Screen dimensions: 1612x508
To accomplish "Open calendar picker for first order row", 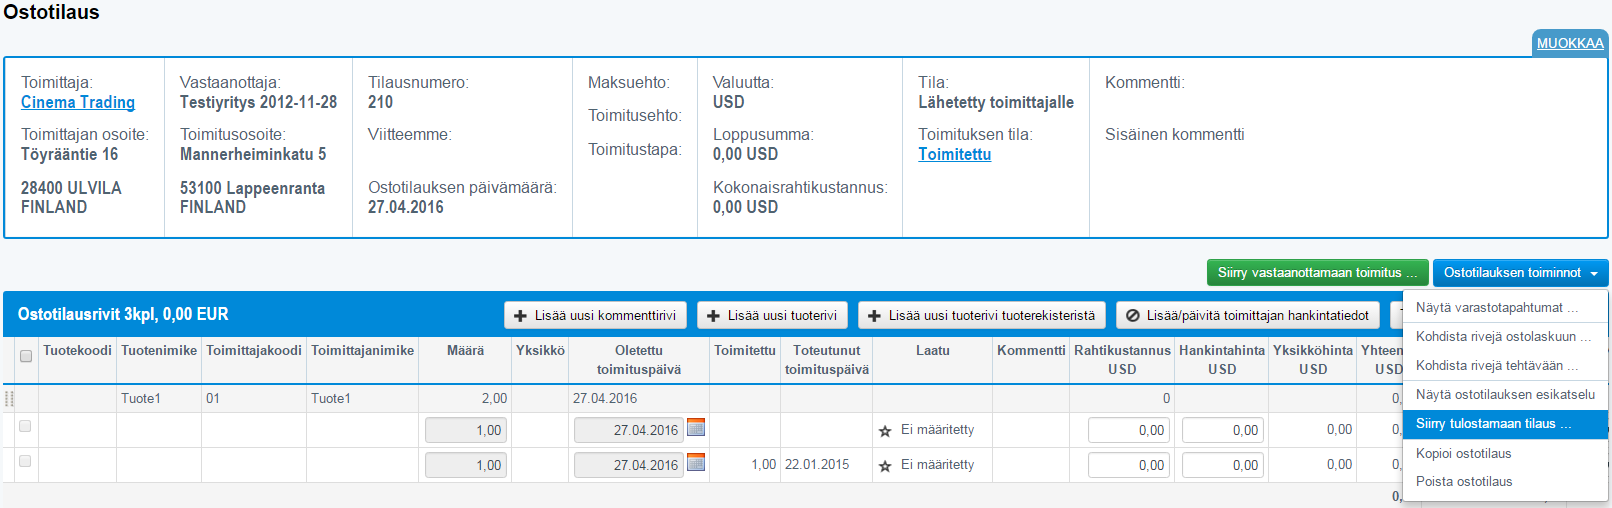I will click(696, 428).
